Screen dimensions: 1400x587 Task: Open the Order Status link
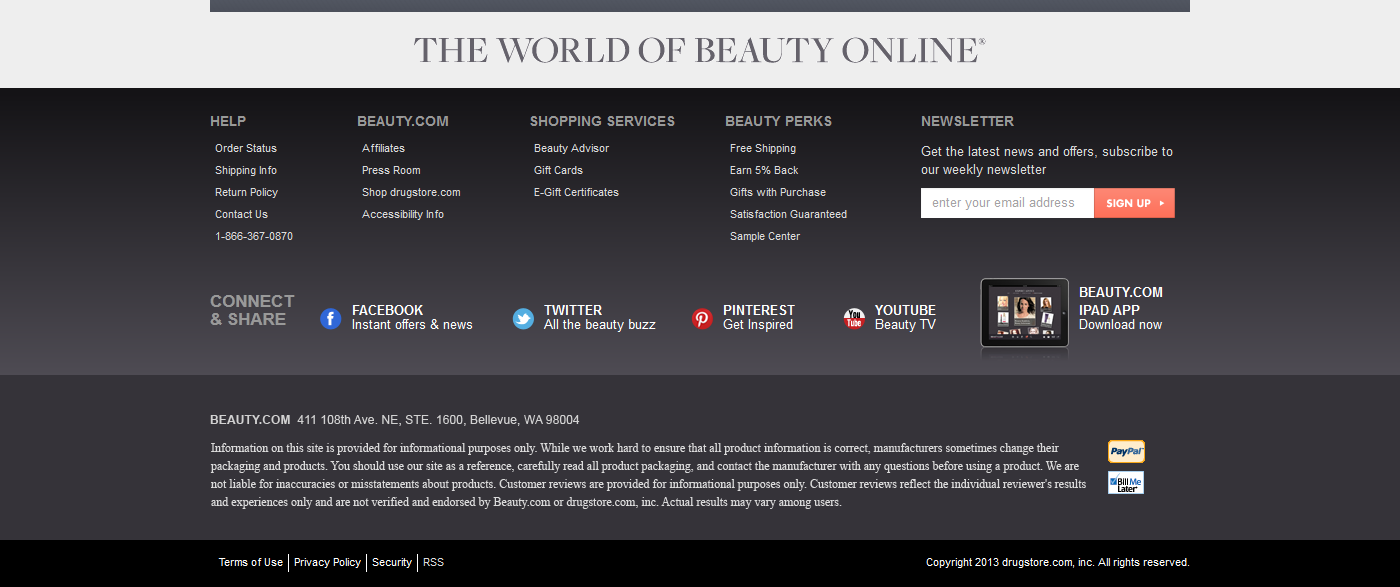coord(246,148)
